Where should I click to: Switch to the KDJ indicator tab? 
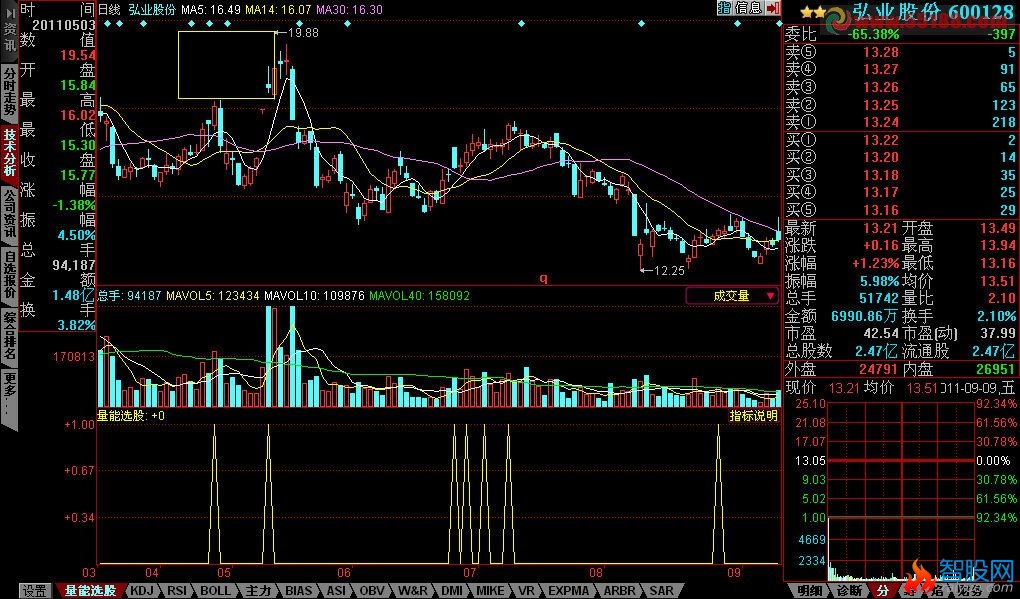142,591
